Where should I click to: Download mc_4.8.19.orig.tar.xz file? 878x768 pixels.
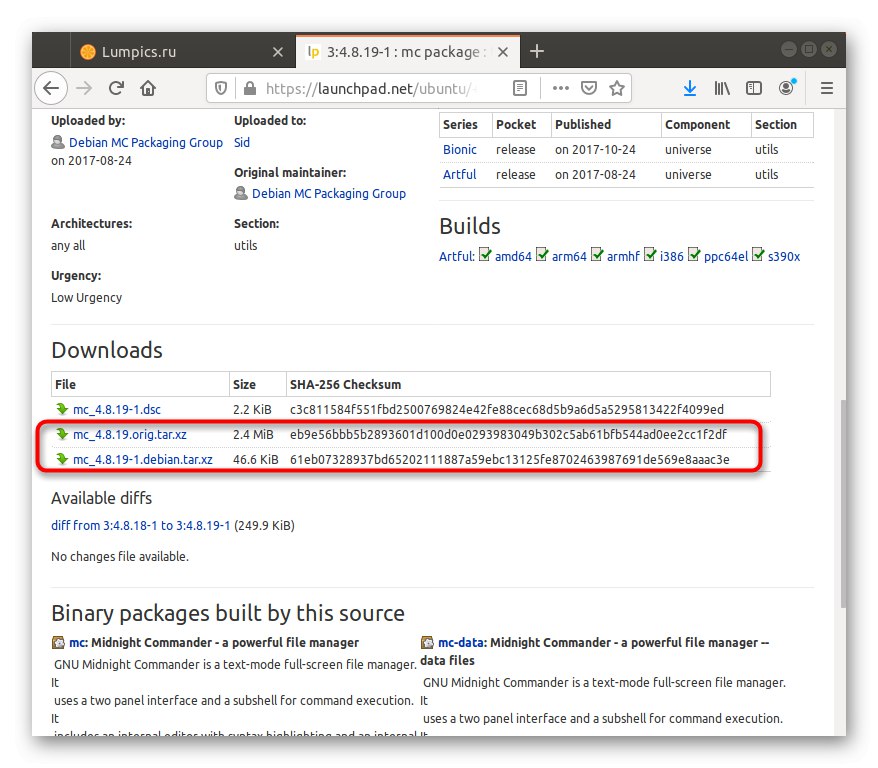click(130, 434)
